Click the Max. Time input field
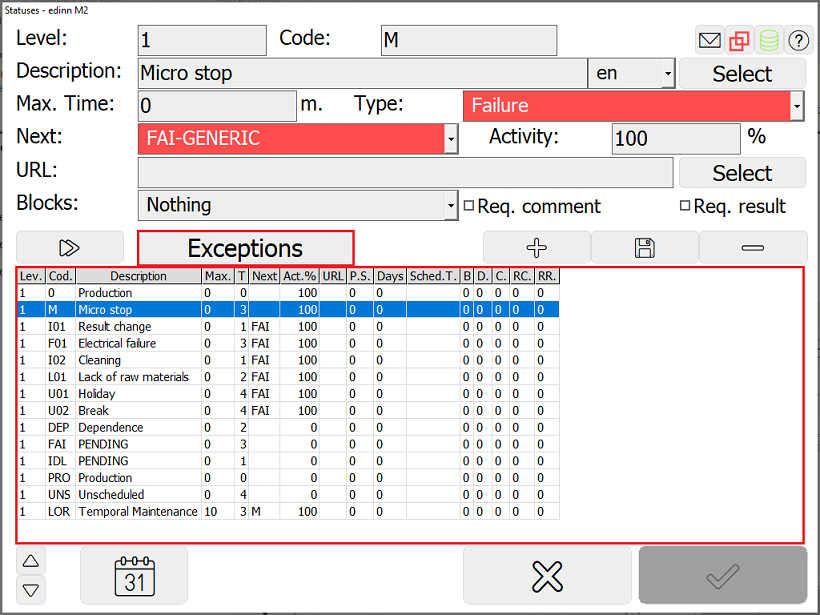Screen dimensions: 820x615 coord(217,106)
